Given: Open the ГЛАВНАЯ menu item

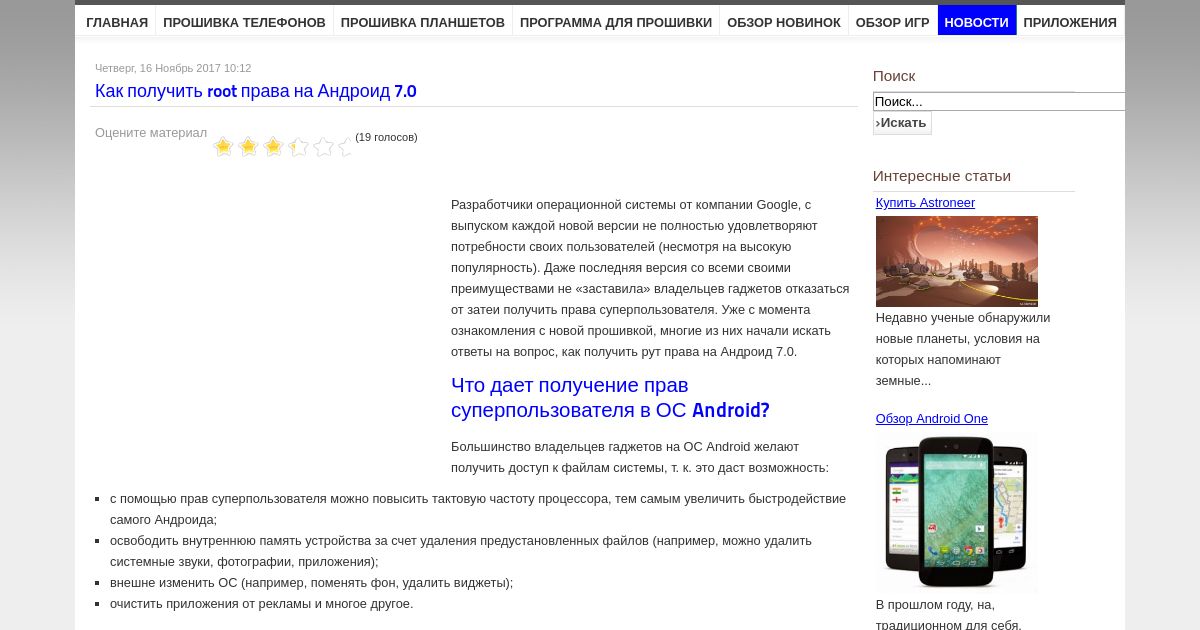Looking at the screenshot, I should [x=117, y=22].
